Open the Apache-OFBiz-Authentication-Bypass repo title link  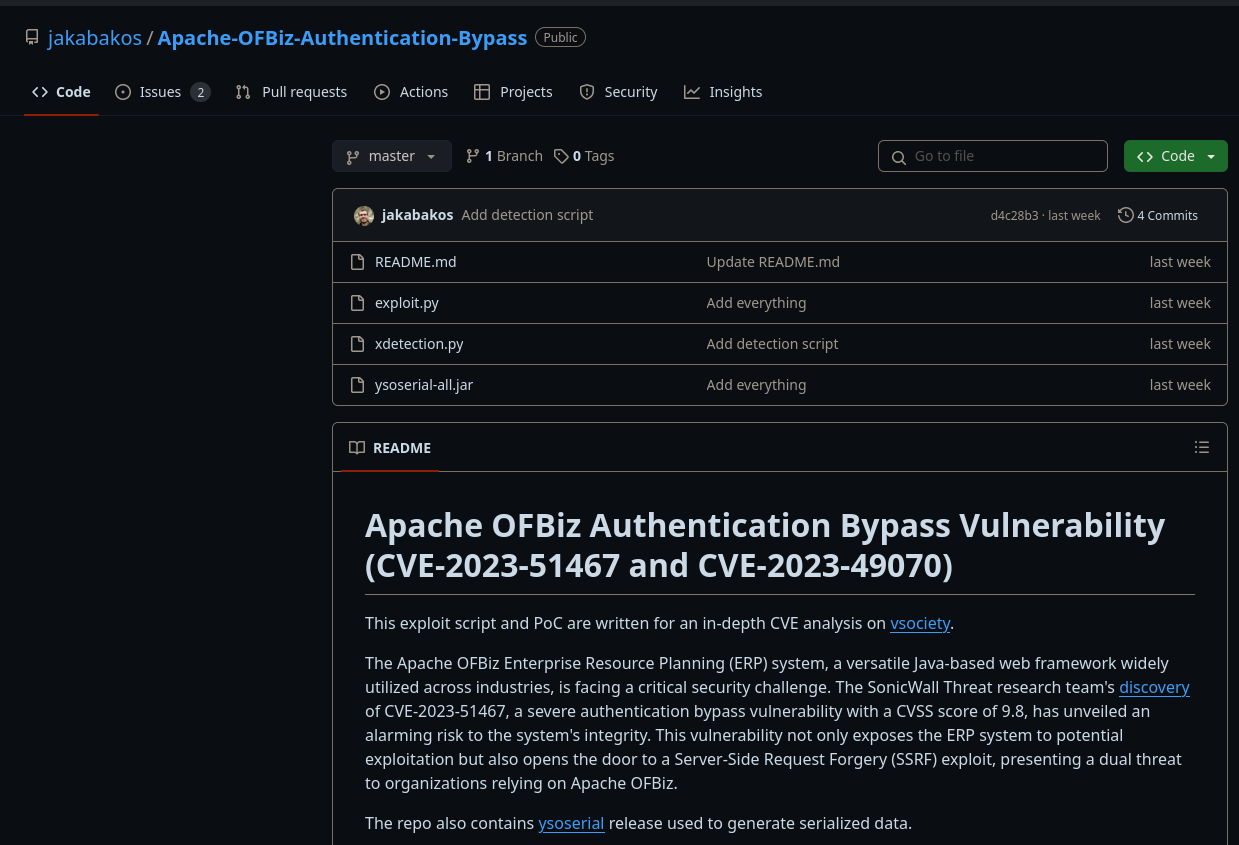342,38
